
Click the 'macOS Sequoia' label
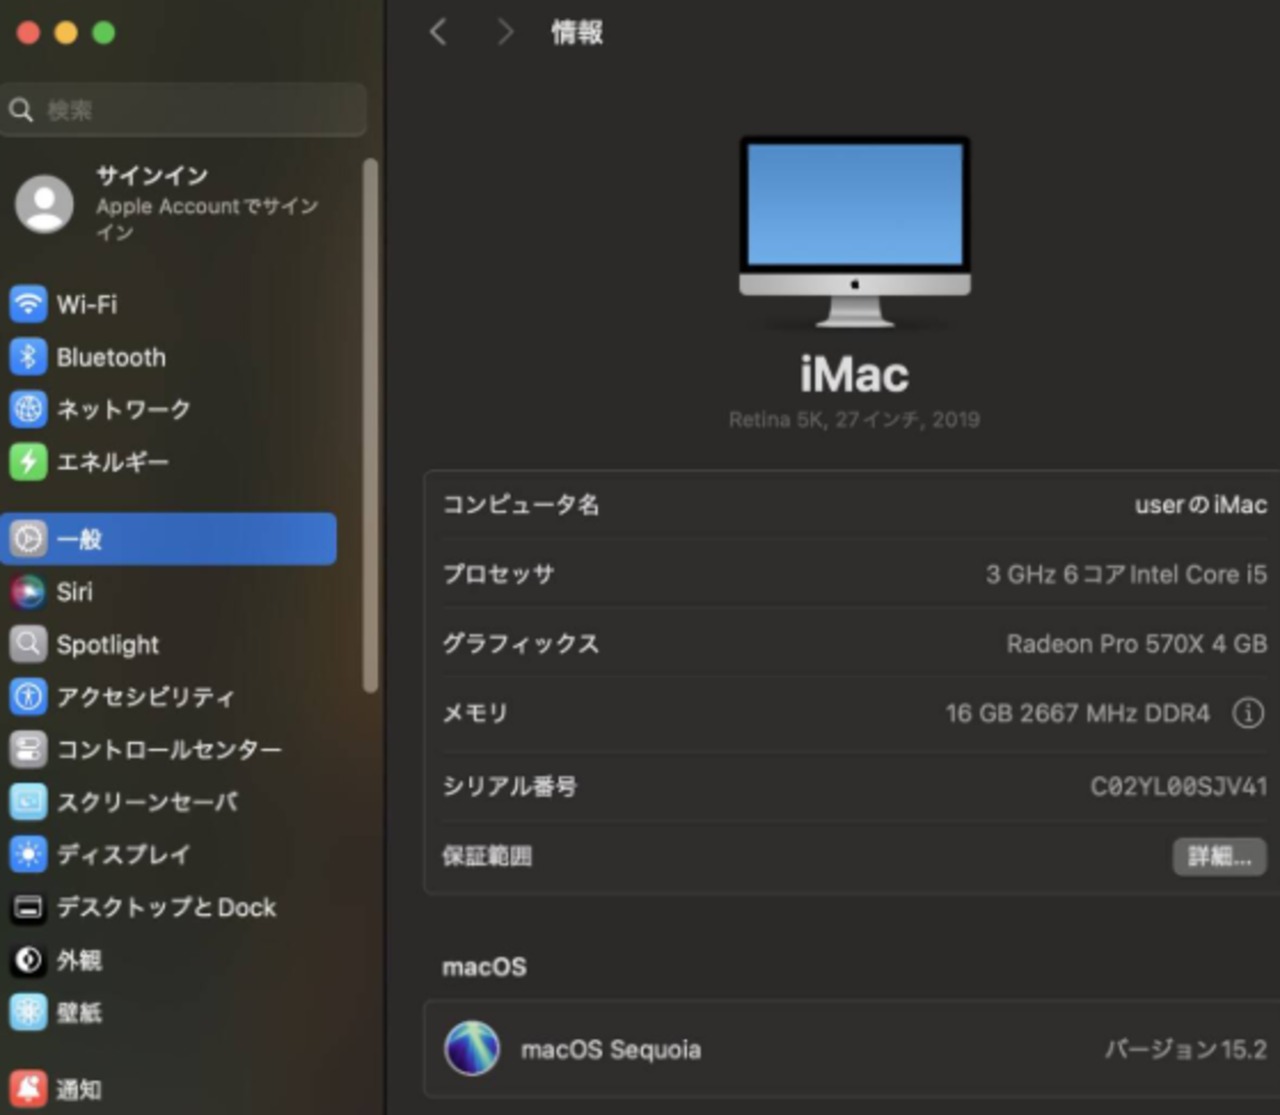[611, 1049]
